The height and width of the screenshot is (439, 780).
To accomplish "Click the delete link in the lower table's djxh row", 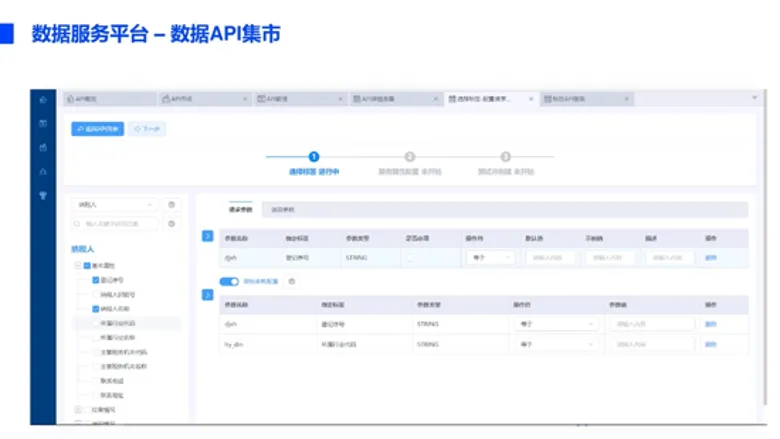I will (711, 324).
